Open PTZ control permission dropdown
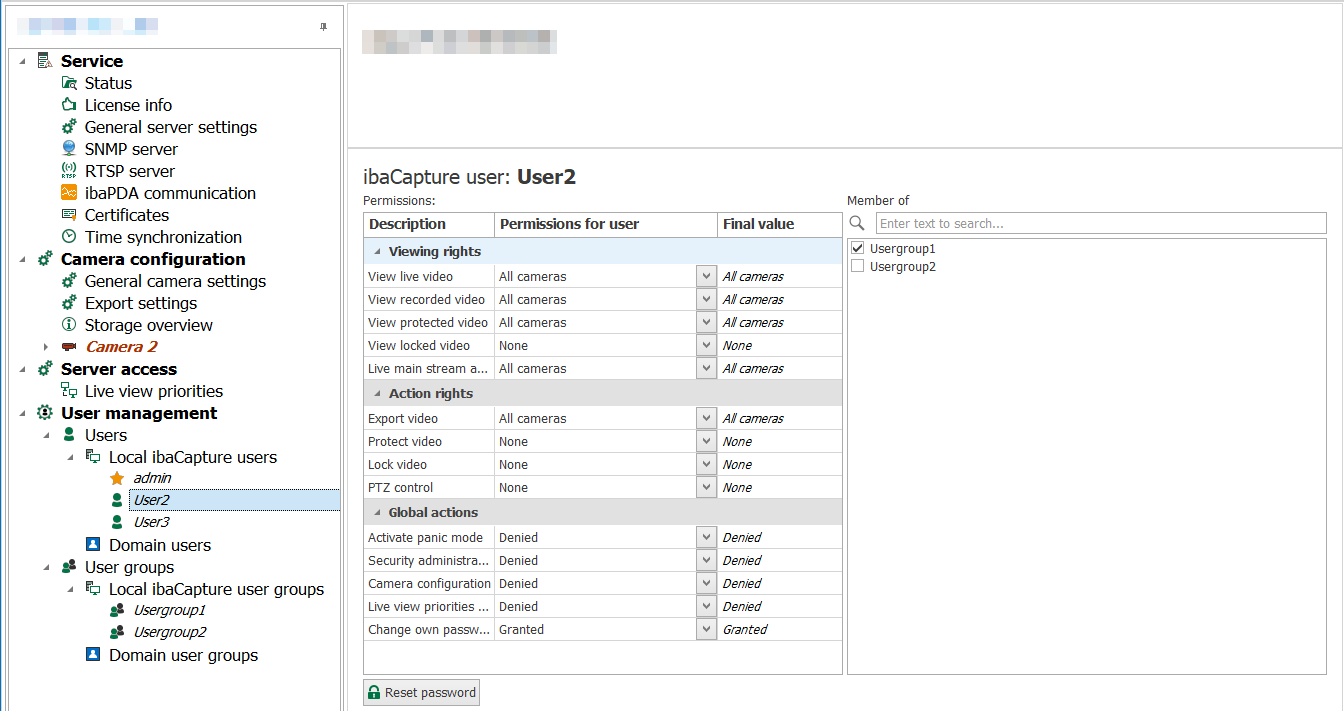The image size is (1344, 711). (706, 487)
